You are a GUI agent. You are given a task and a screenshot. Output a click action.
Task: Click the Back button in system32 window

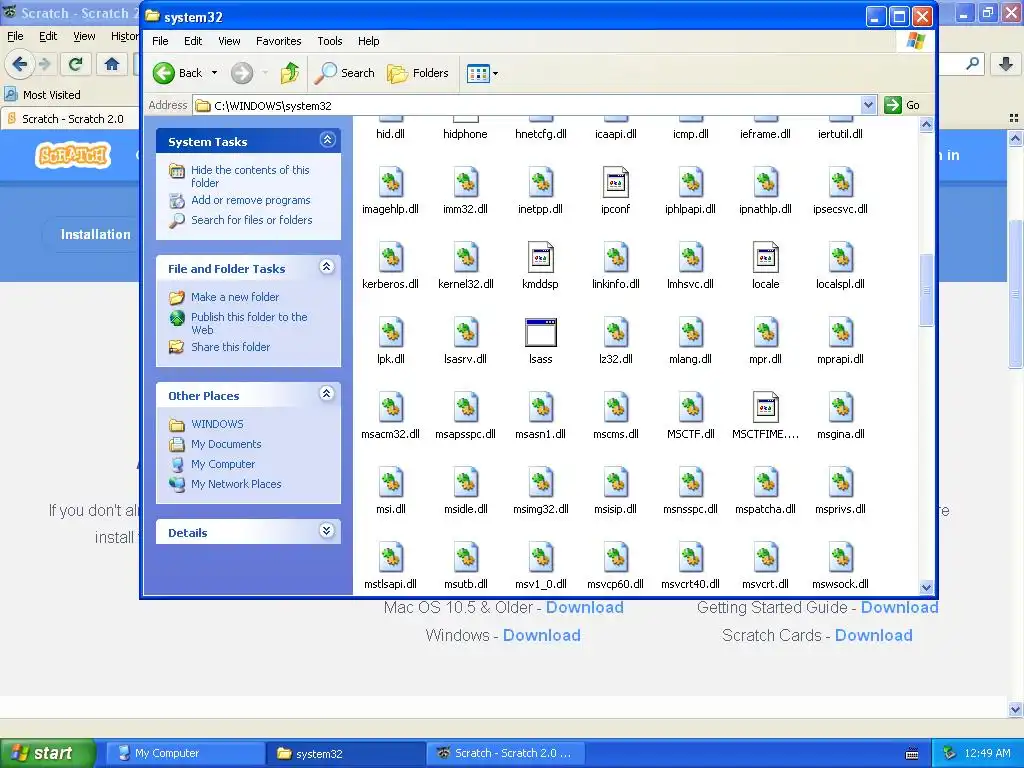pos(178,73)
